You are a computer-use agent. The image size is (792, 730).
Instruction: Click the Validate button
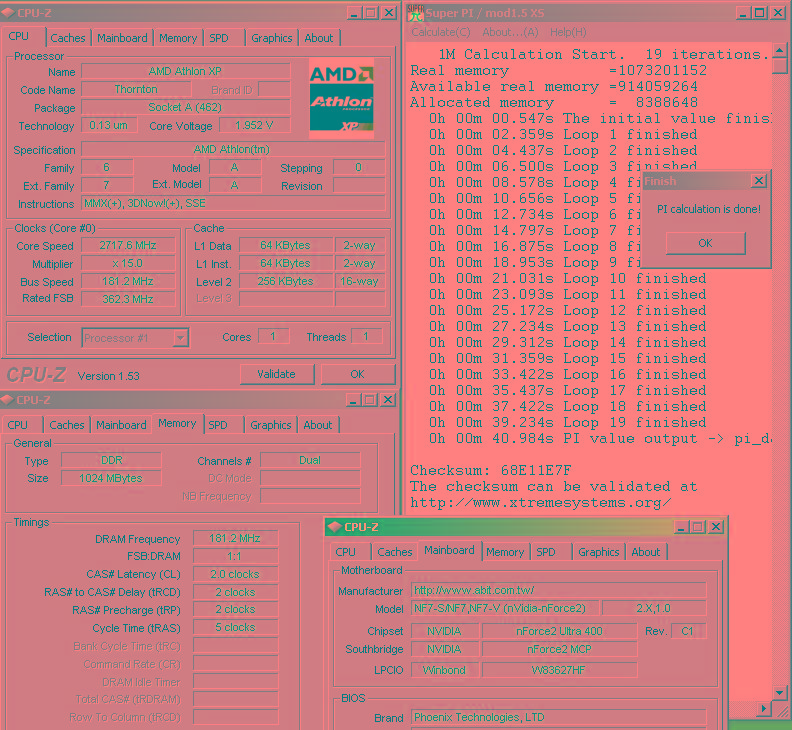(x=276, y=374)
